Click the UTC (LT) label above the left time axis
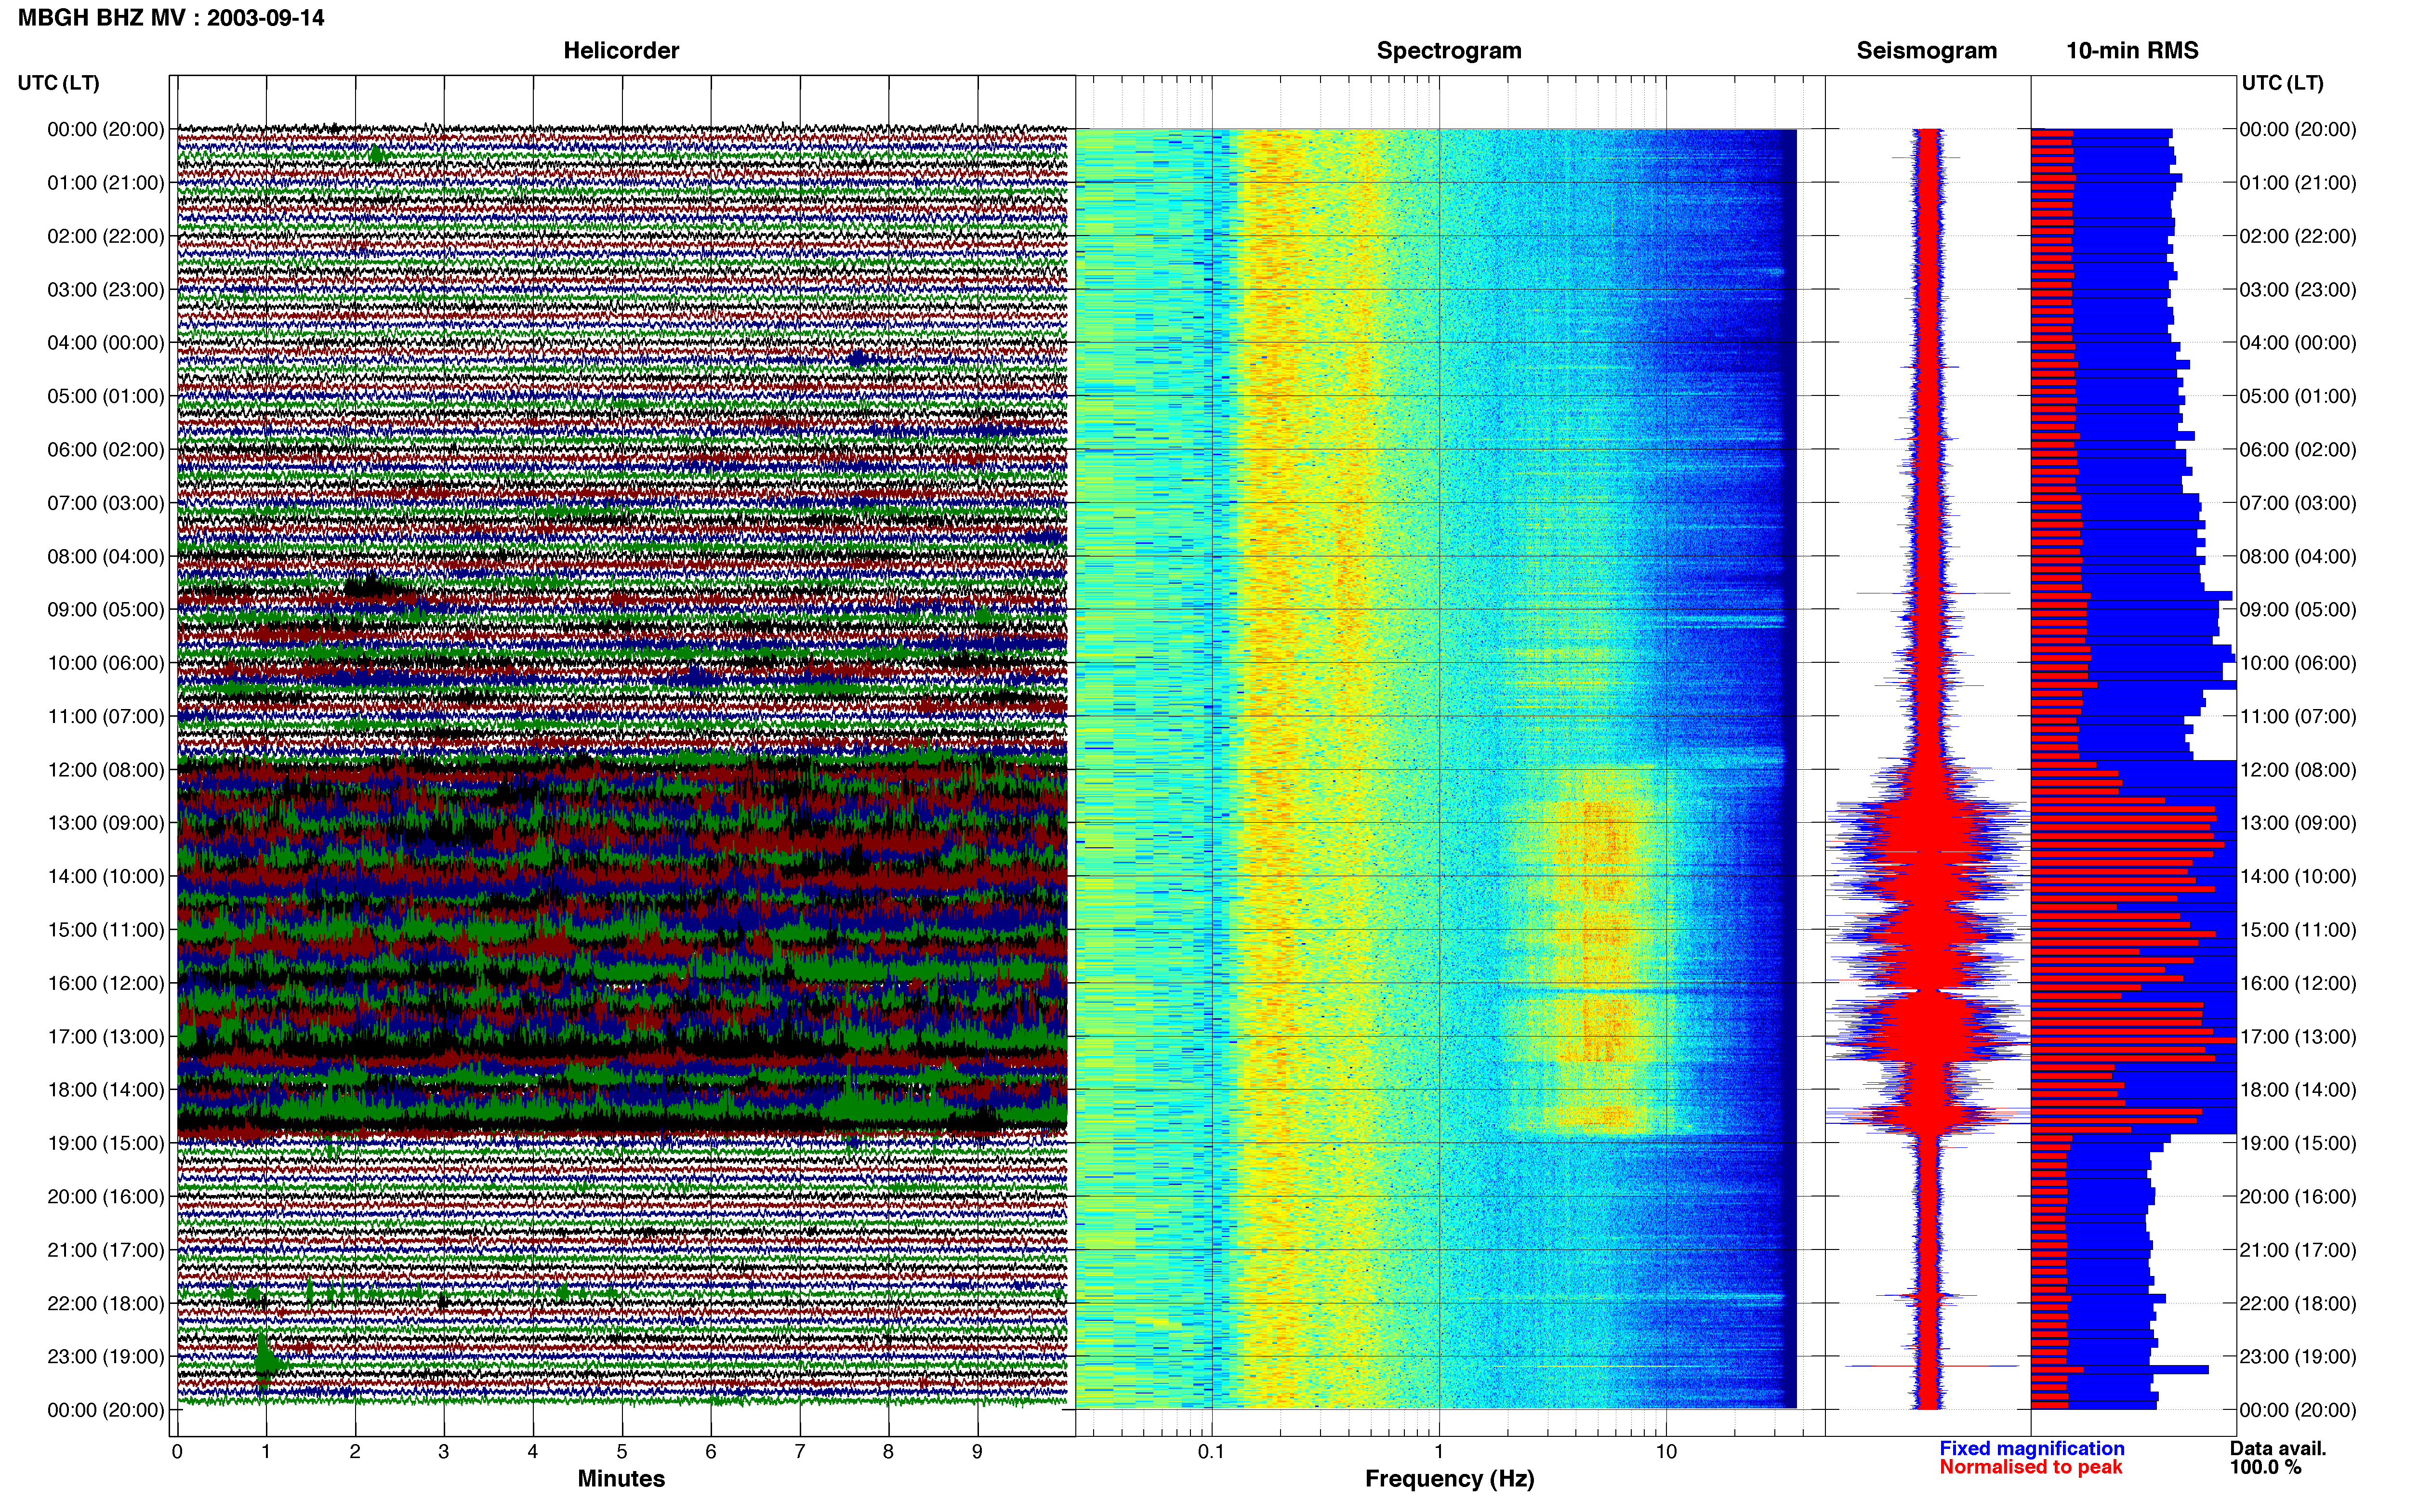2418x1512 pixels. tap(58, 83)
